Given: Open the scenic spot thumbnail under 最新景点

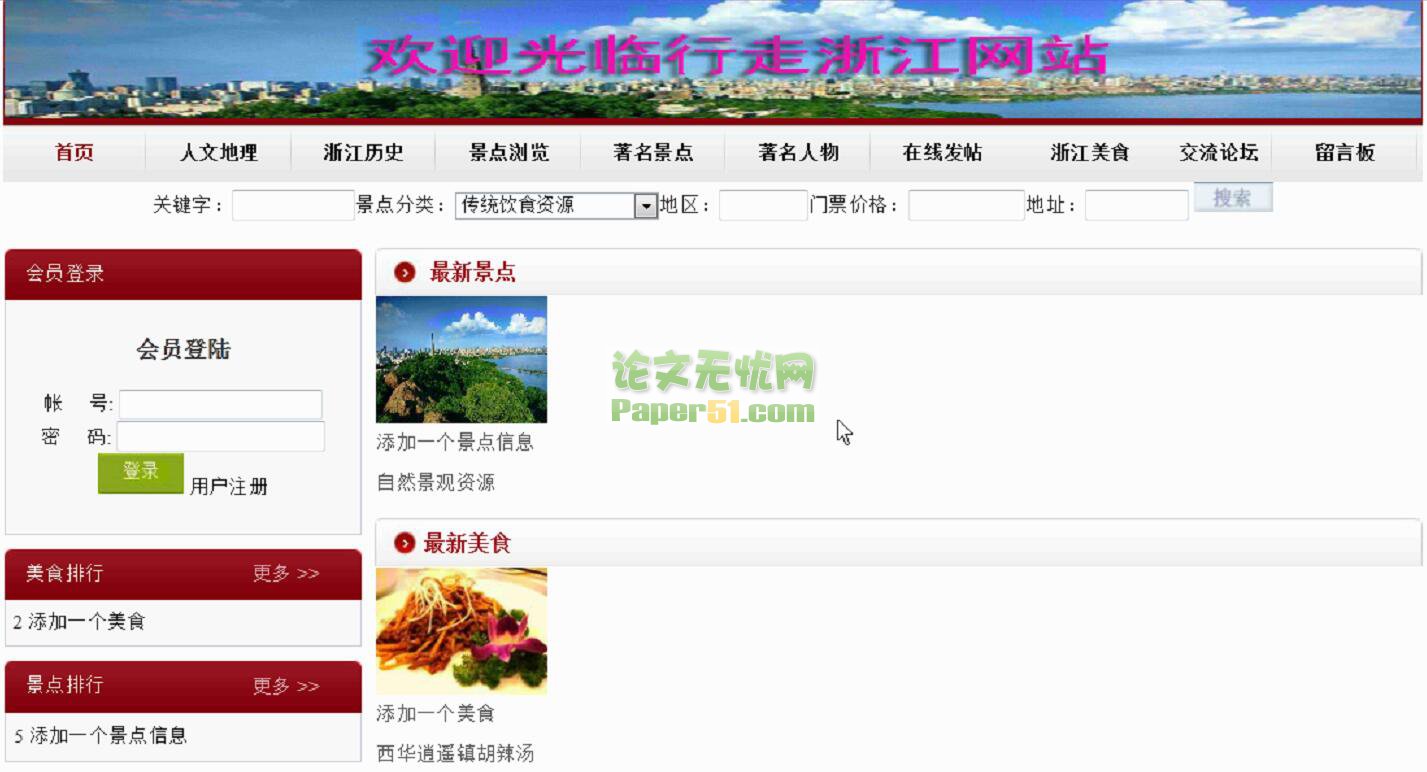Looking at the screenshot, I should [461, 359].
